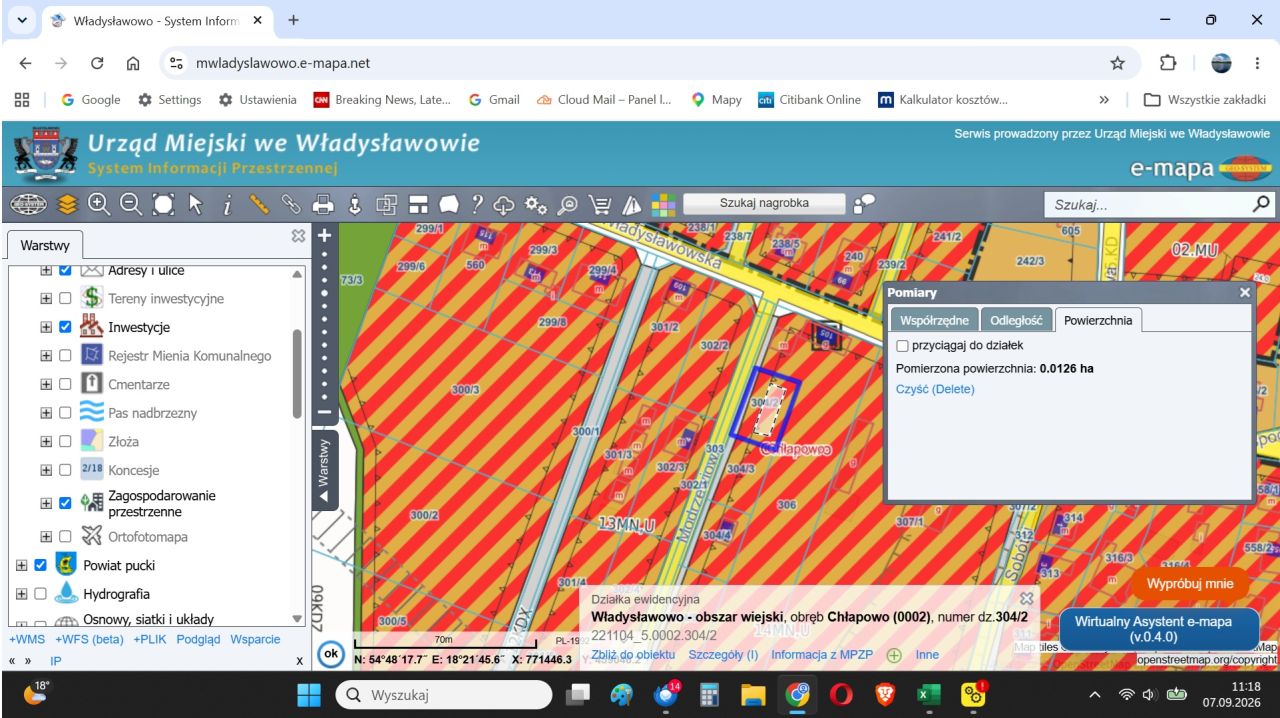
Task: Enable the Rejestr Mienia Komunalnego layer
Action: (65, 355)
